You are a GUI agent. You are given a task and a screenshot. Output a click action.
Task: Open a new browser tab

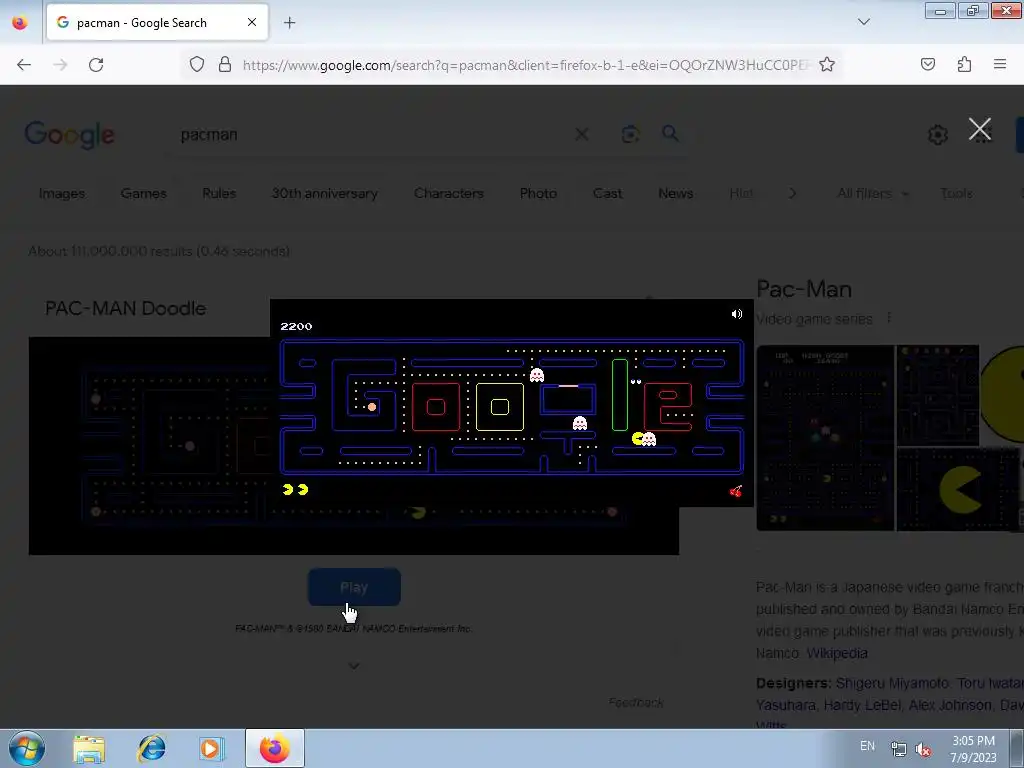point(289,23)
